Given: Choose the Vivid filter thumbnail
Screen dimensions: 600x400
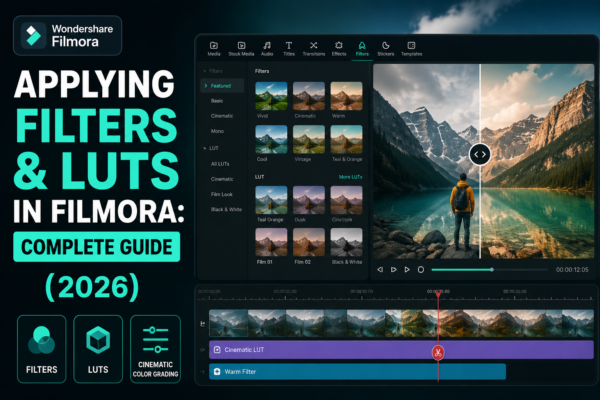Looking at the screenshot, I should point(271,96).
